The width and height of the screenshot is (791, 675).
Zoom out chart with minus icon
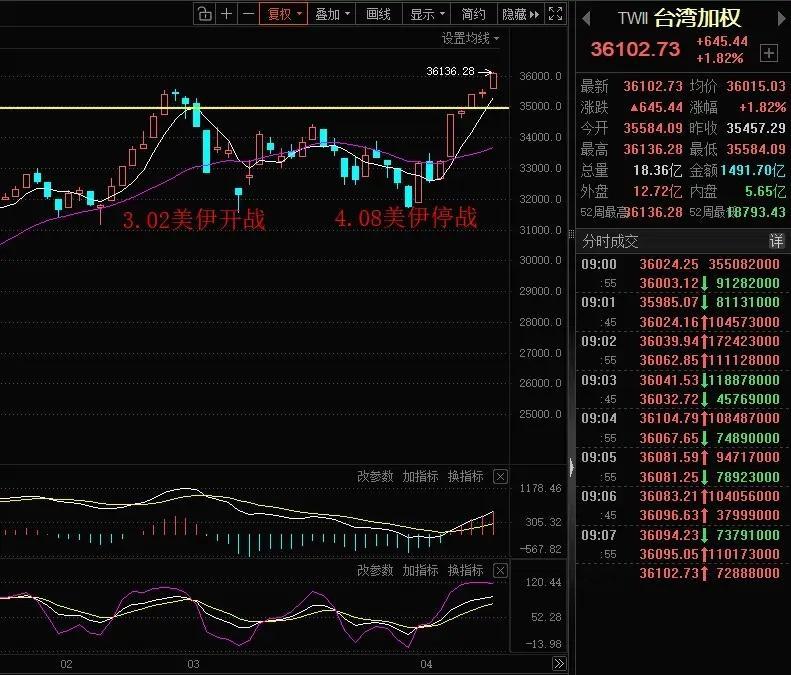click(x=248, y=14)
